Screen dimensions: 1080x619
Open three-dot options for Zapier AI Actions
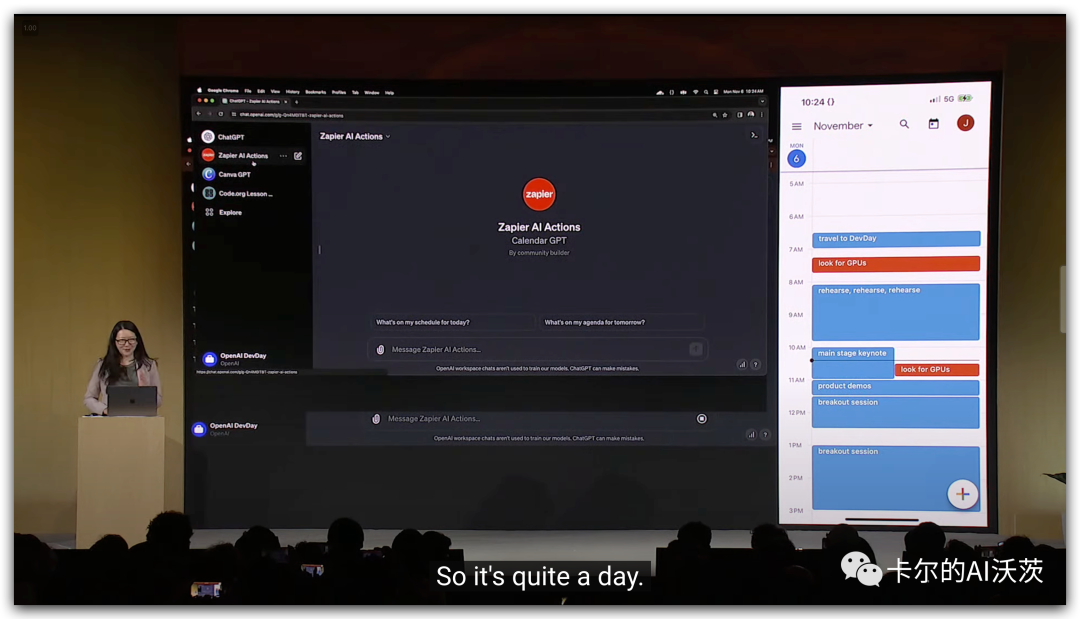[284, 156]
